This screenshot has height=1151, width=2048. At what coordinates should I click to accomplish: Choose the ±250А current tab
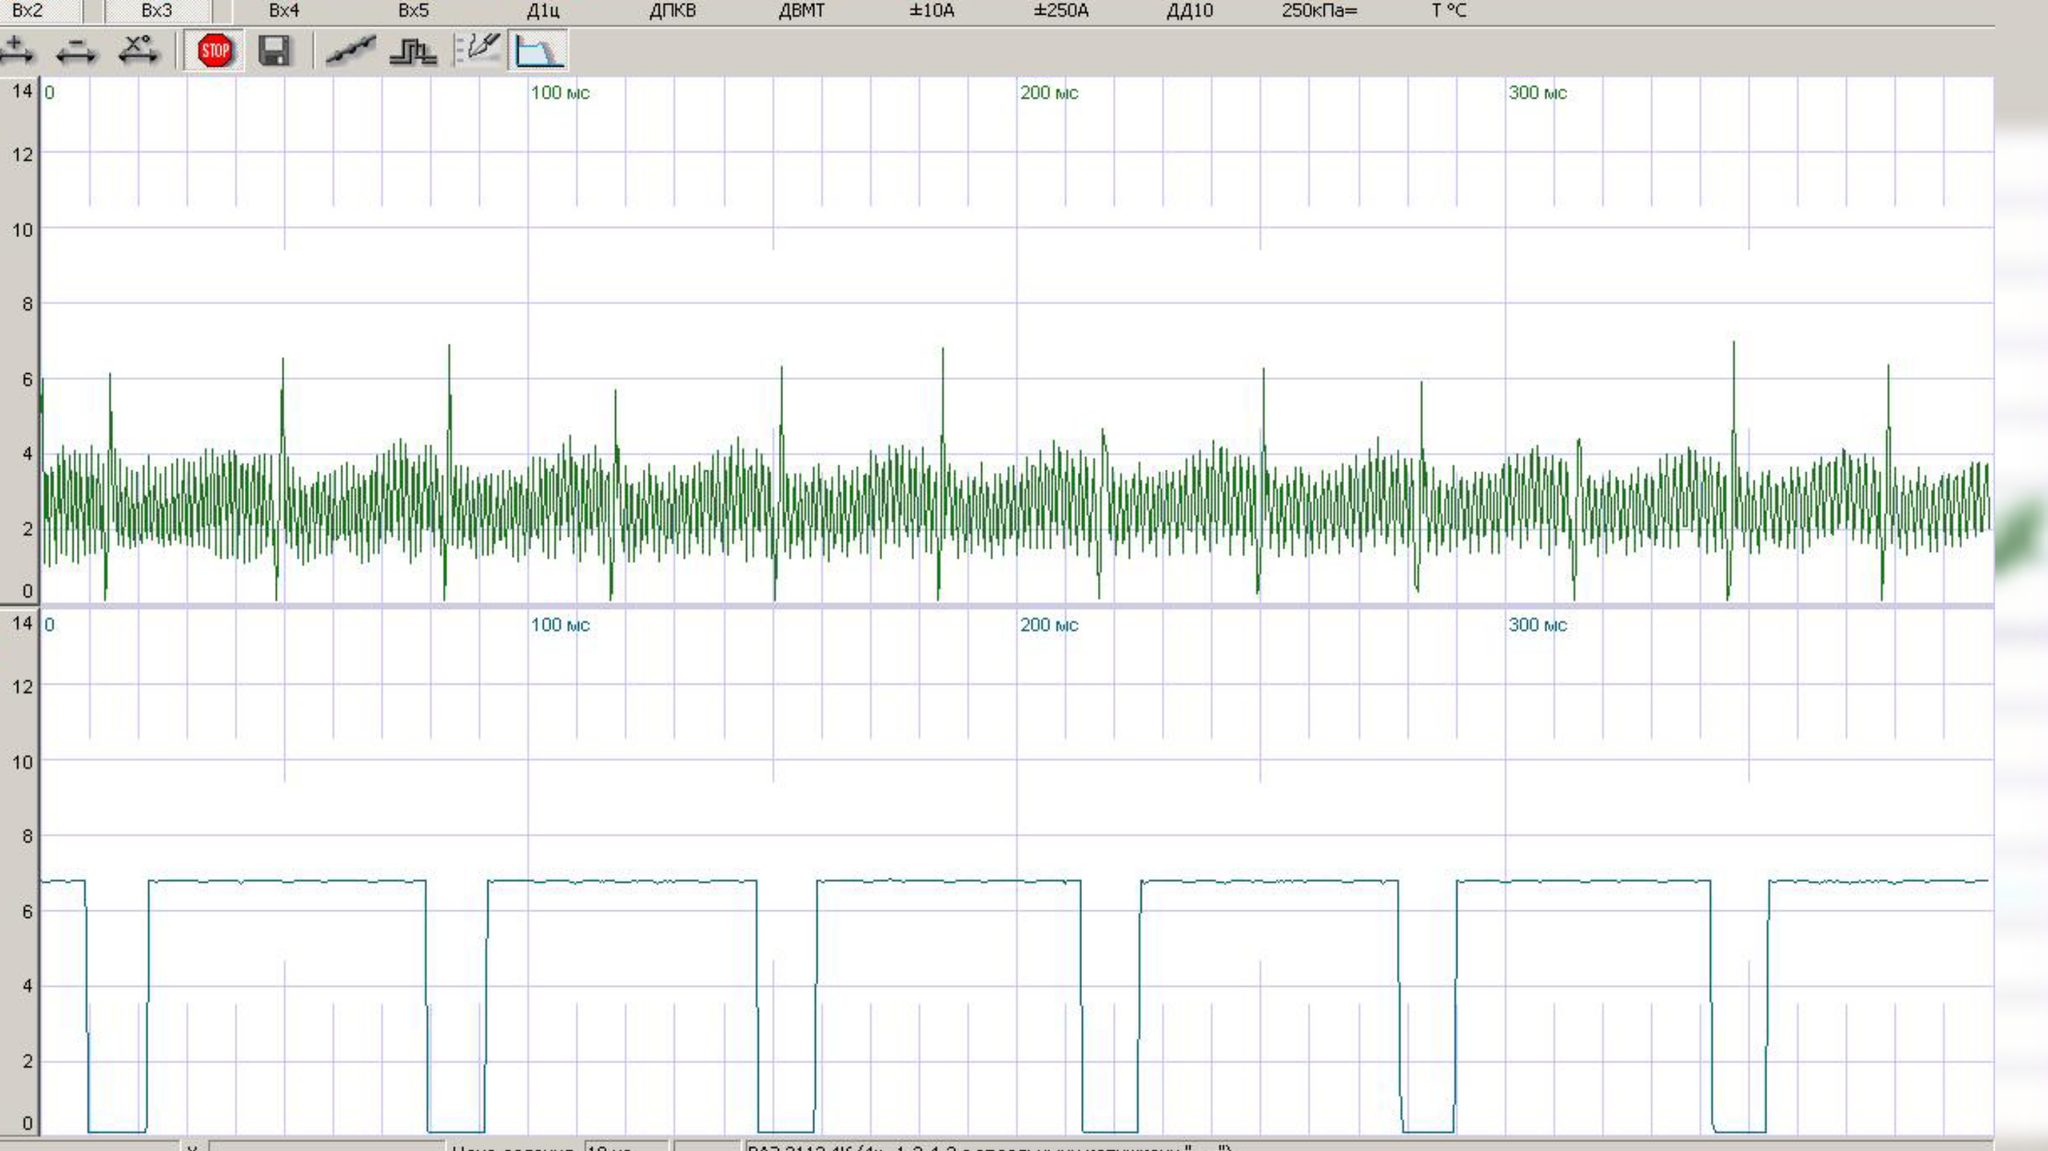(x=1061, y=10)
